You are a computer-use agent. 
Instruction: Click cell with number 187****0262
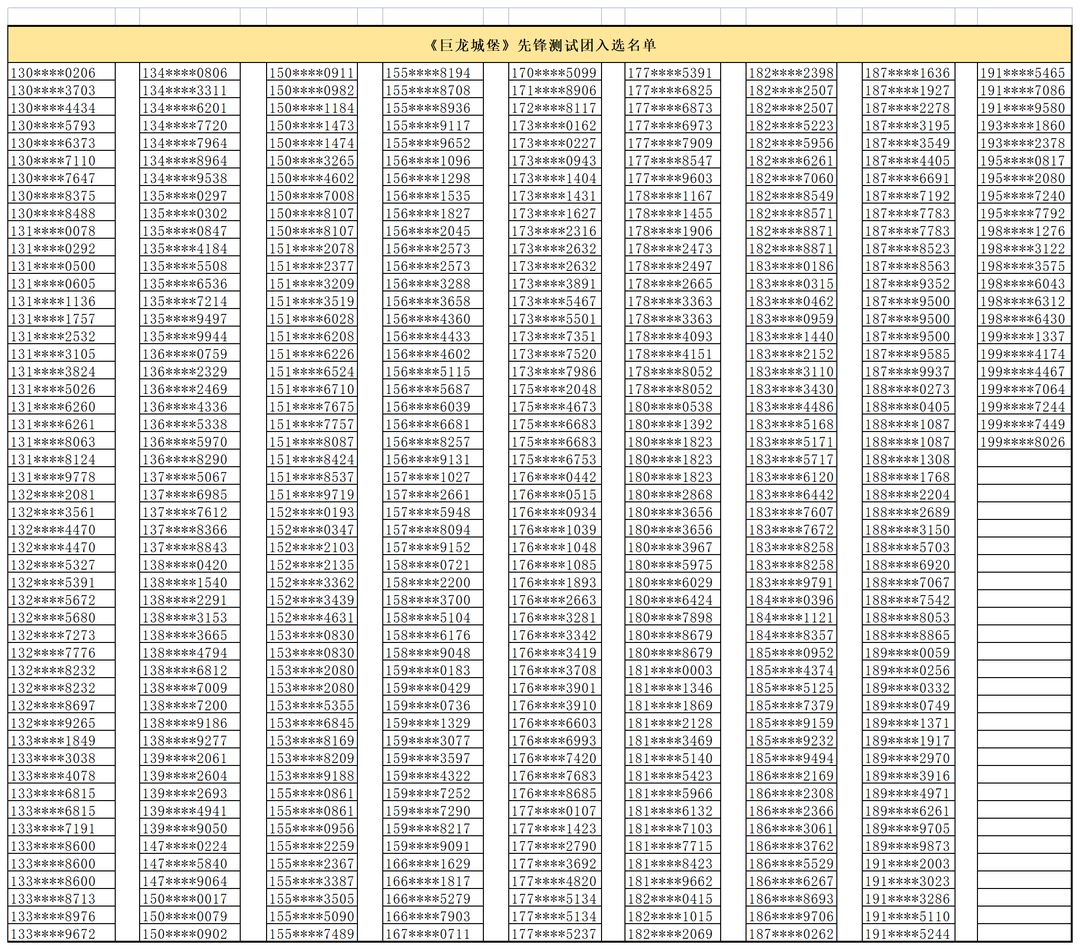[791, 934]
